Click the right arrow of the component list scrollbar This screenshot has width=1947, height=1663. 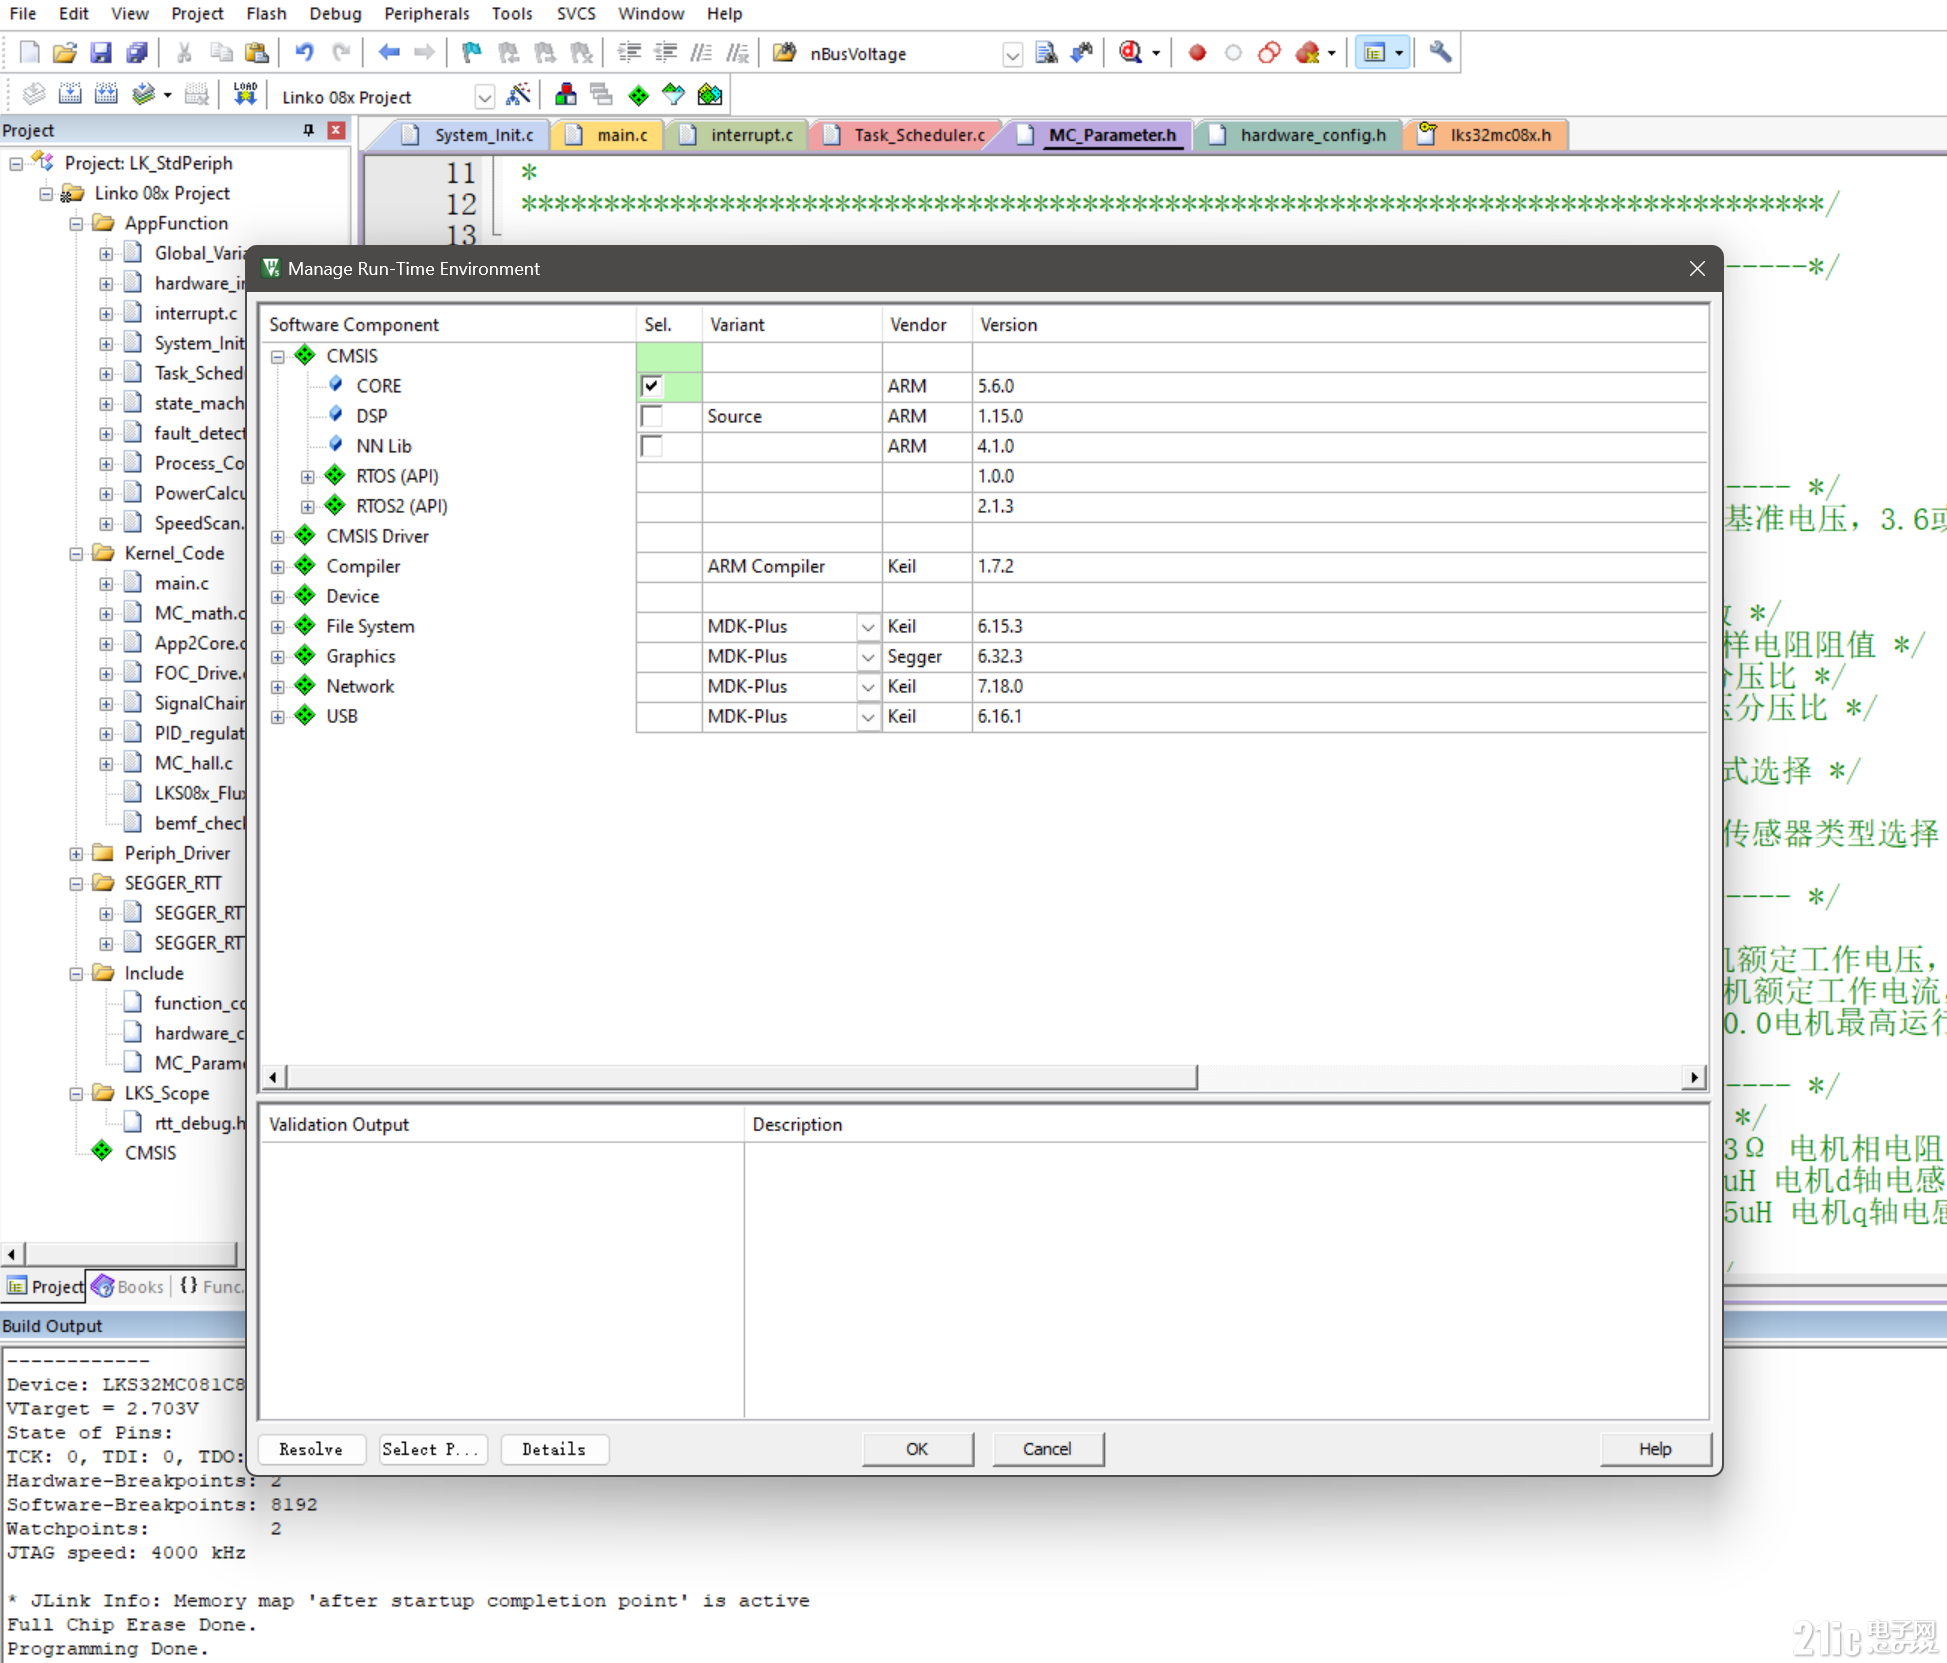pyautogui.click(x=1694, y=1077)
